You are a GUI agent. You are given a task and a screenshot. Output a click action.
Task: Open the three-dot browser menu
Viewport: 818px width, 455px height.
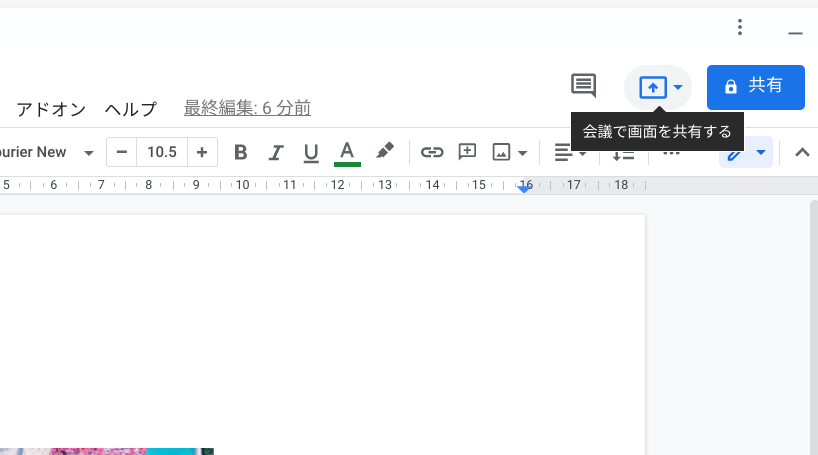740,27
